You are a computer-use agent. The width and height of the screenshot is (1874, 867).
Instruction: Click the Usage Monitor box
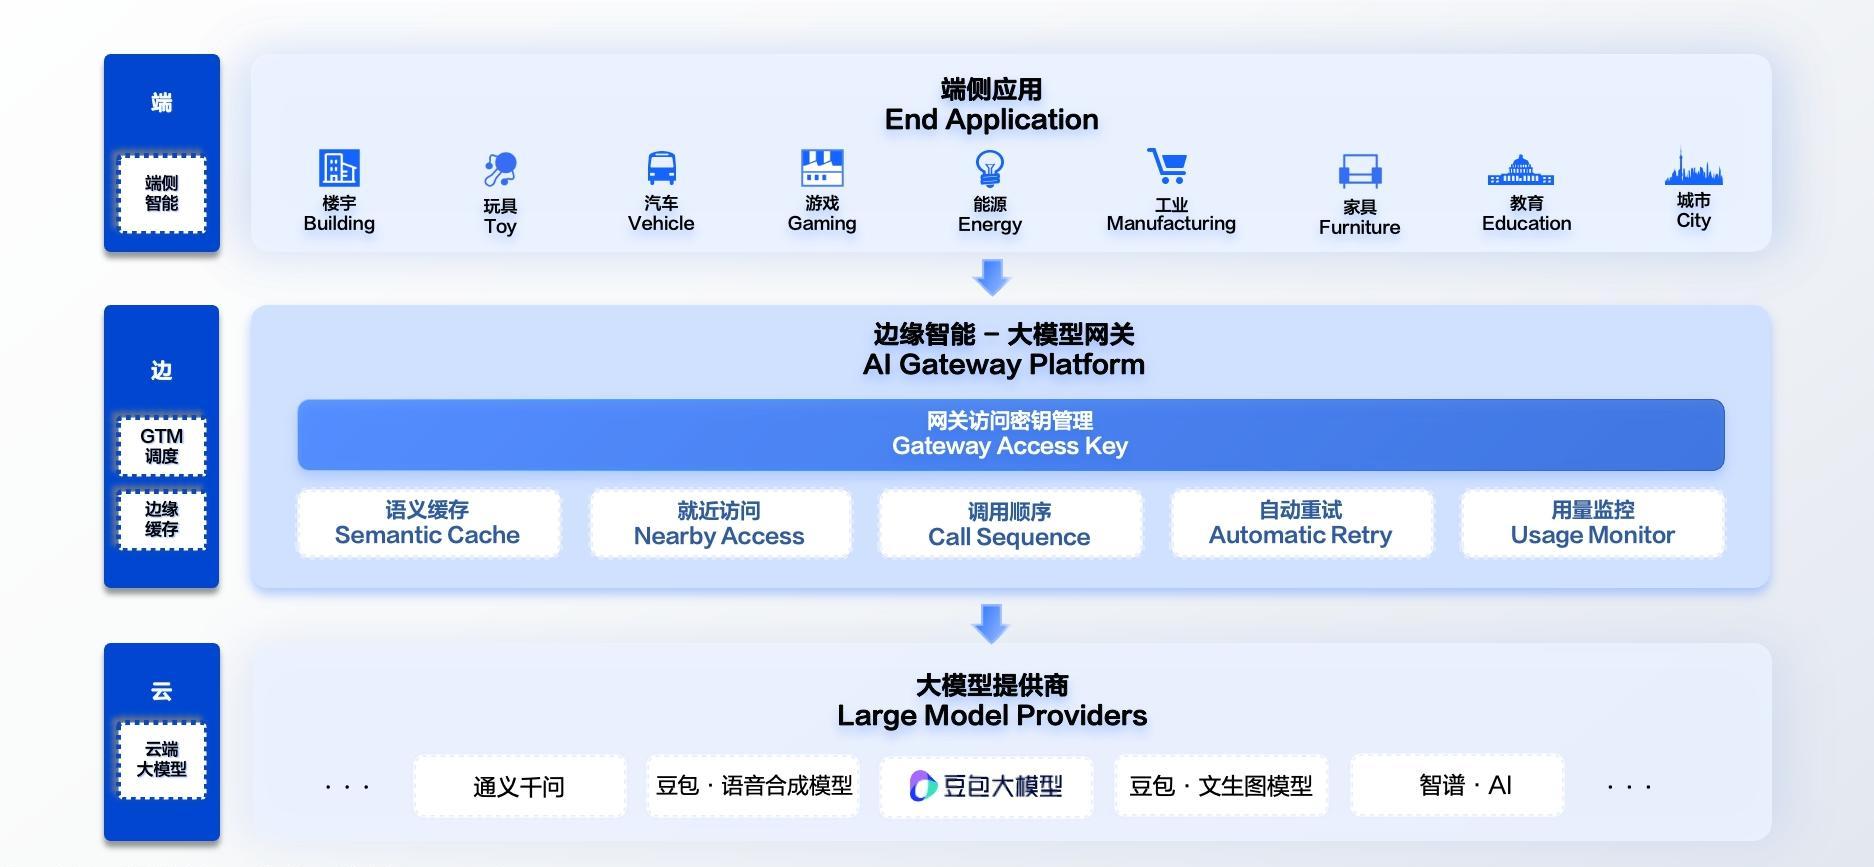coord(1592,523)
